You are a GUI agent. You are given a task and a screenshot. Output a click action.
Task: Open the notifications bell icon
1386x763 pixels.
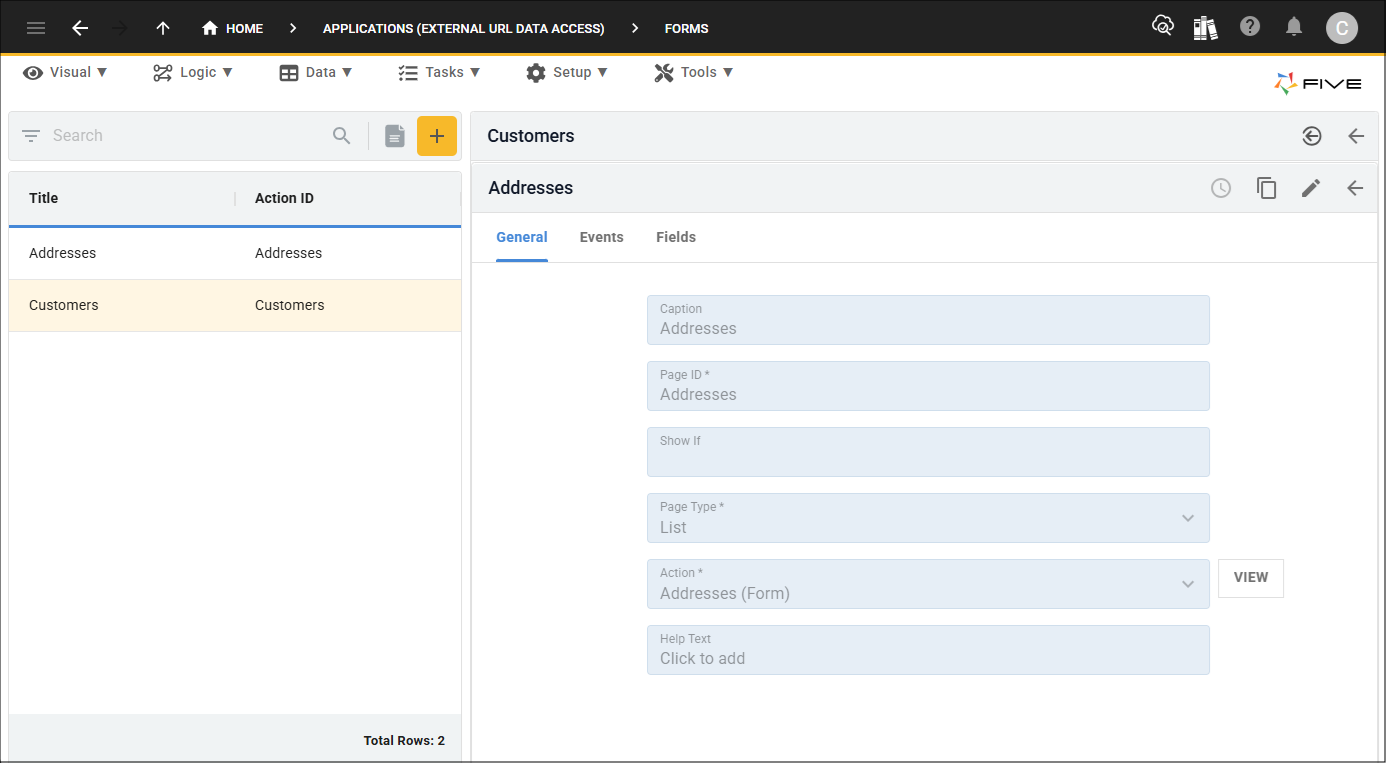click(x=1294, y=27)
